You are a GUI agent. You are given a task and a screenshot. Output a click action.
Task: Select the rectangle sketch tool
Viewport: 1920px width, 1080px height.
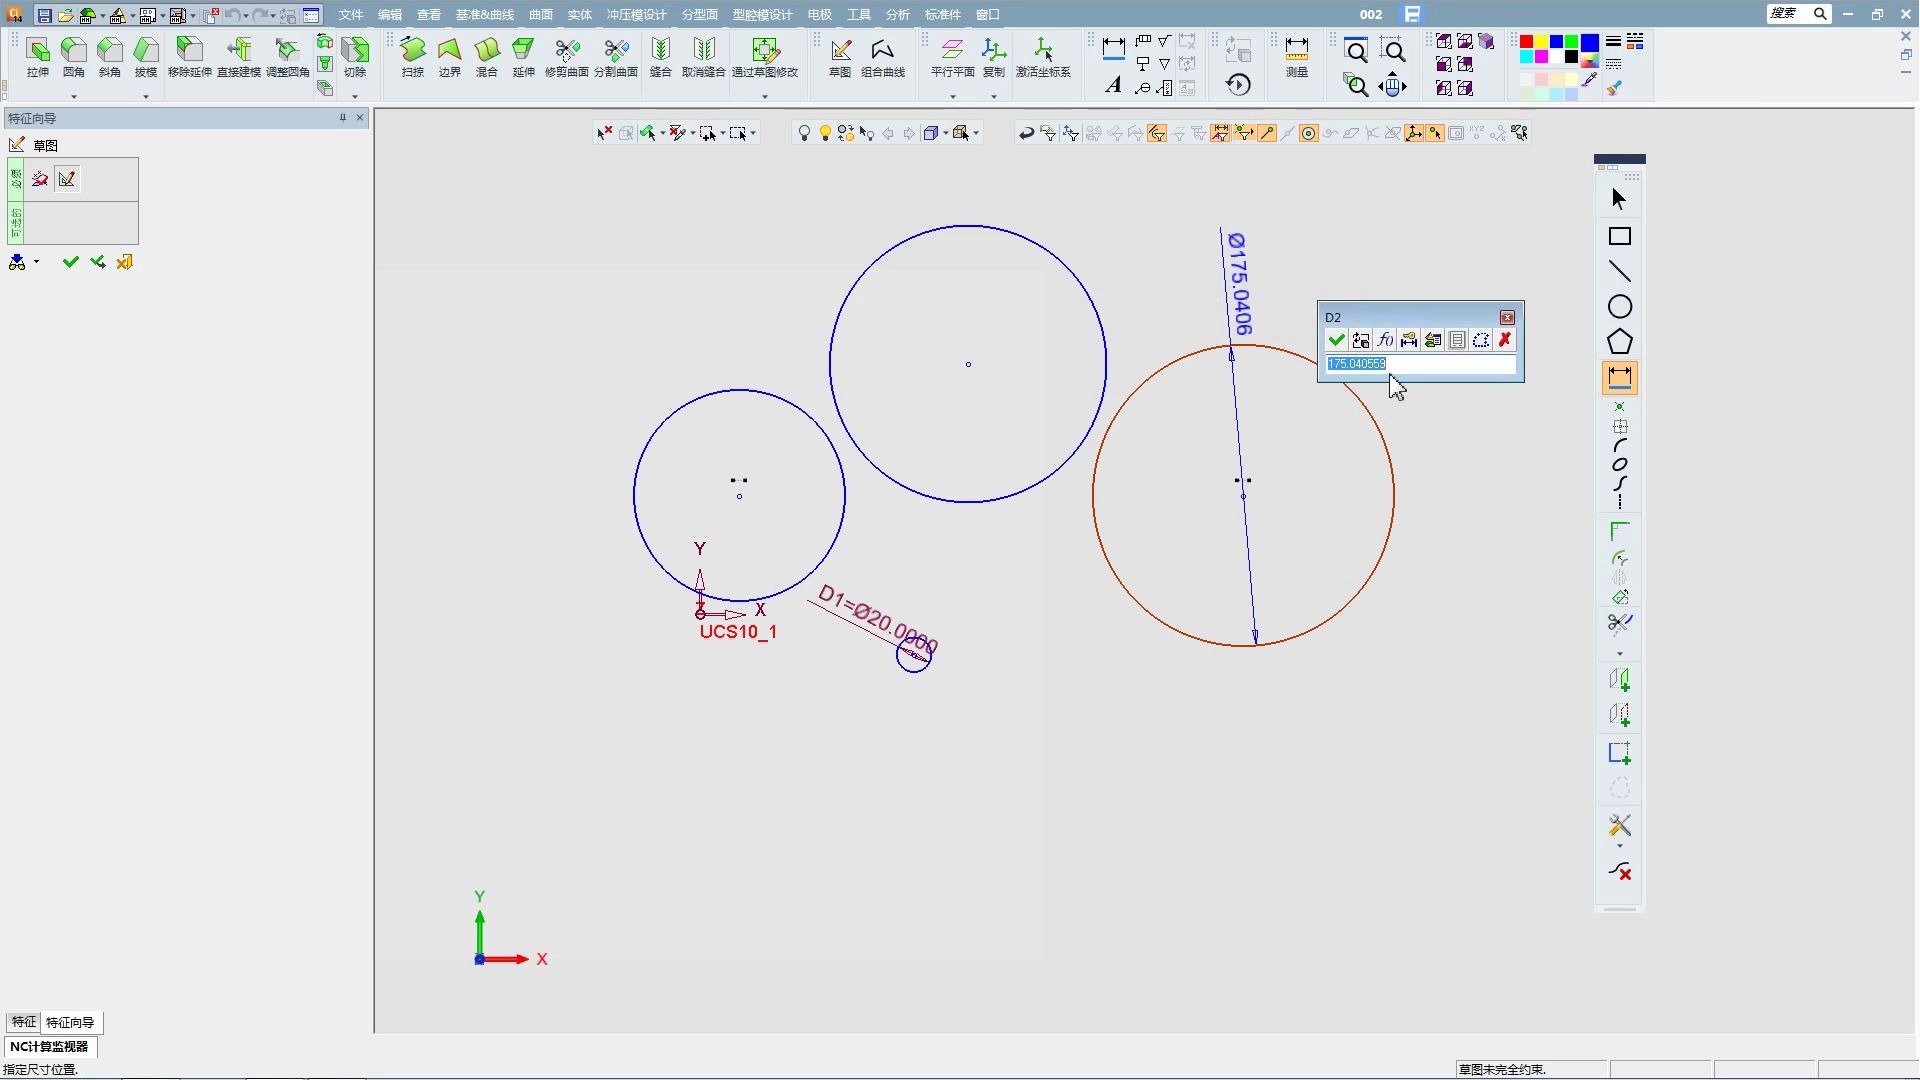[x=1619, y=237]
